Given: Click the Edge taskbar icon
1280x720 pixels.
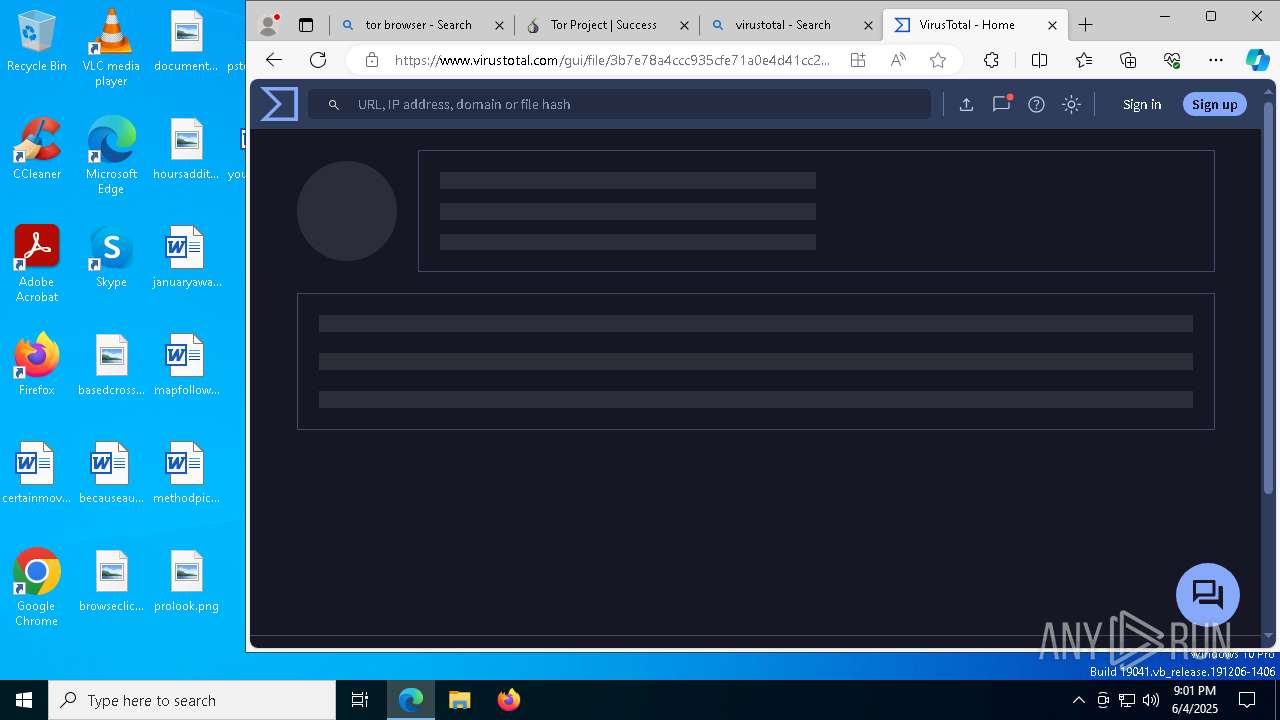Looking at the screenshot, I should (411, 700).
